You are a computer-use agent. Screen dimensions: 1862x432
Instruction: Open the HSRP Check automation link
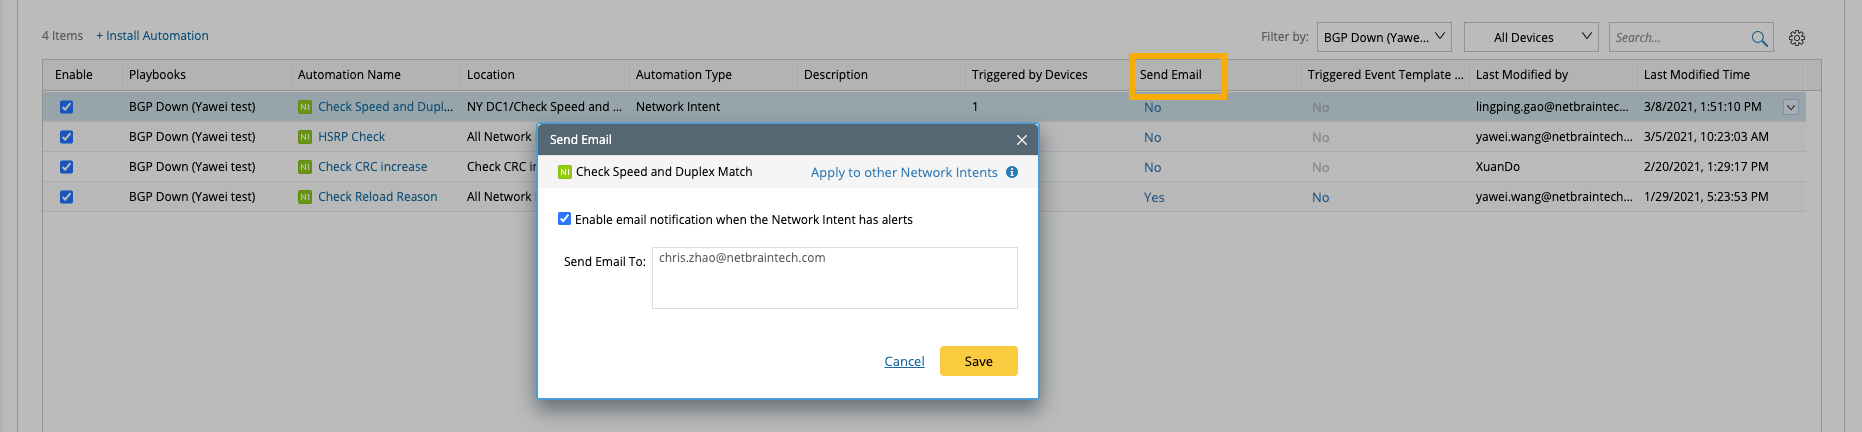(x=351, y=137)
